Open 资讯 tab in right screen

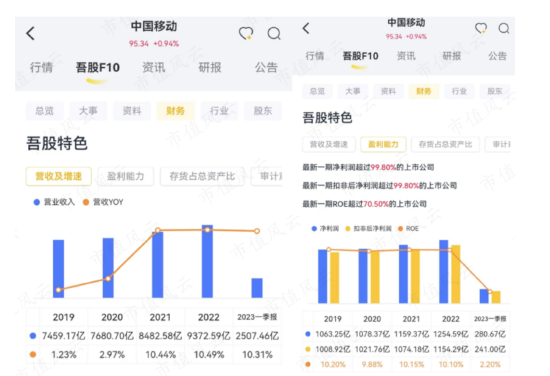coord(406,56)
